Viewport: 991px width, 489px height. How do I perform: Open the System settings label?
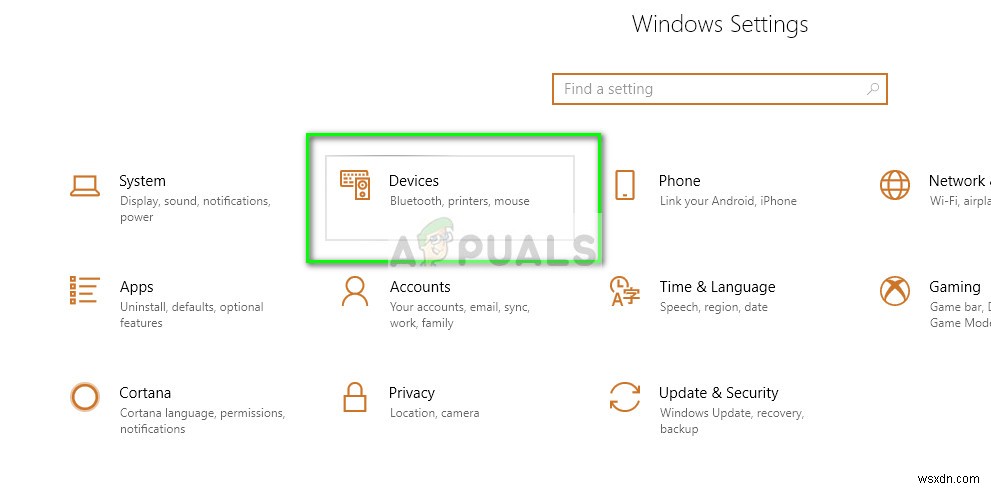pyautogui.click(x=142, y=181)
